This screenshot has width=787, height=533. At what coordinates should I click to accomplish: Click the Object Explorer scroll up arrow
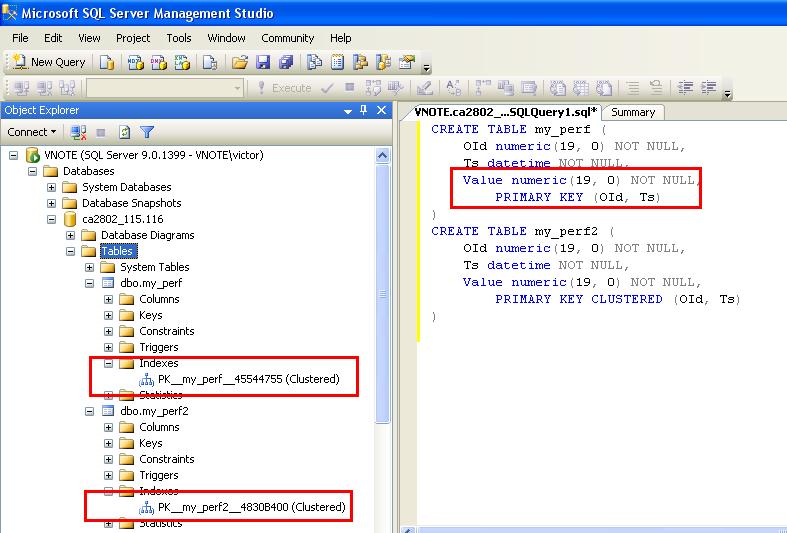pyautogui.click(x=382, y=156)
